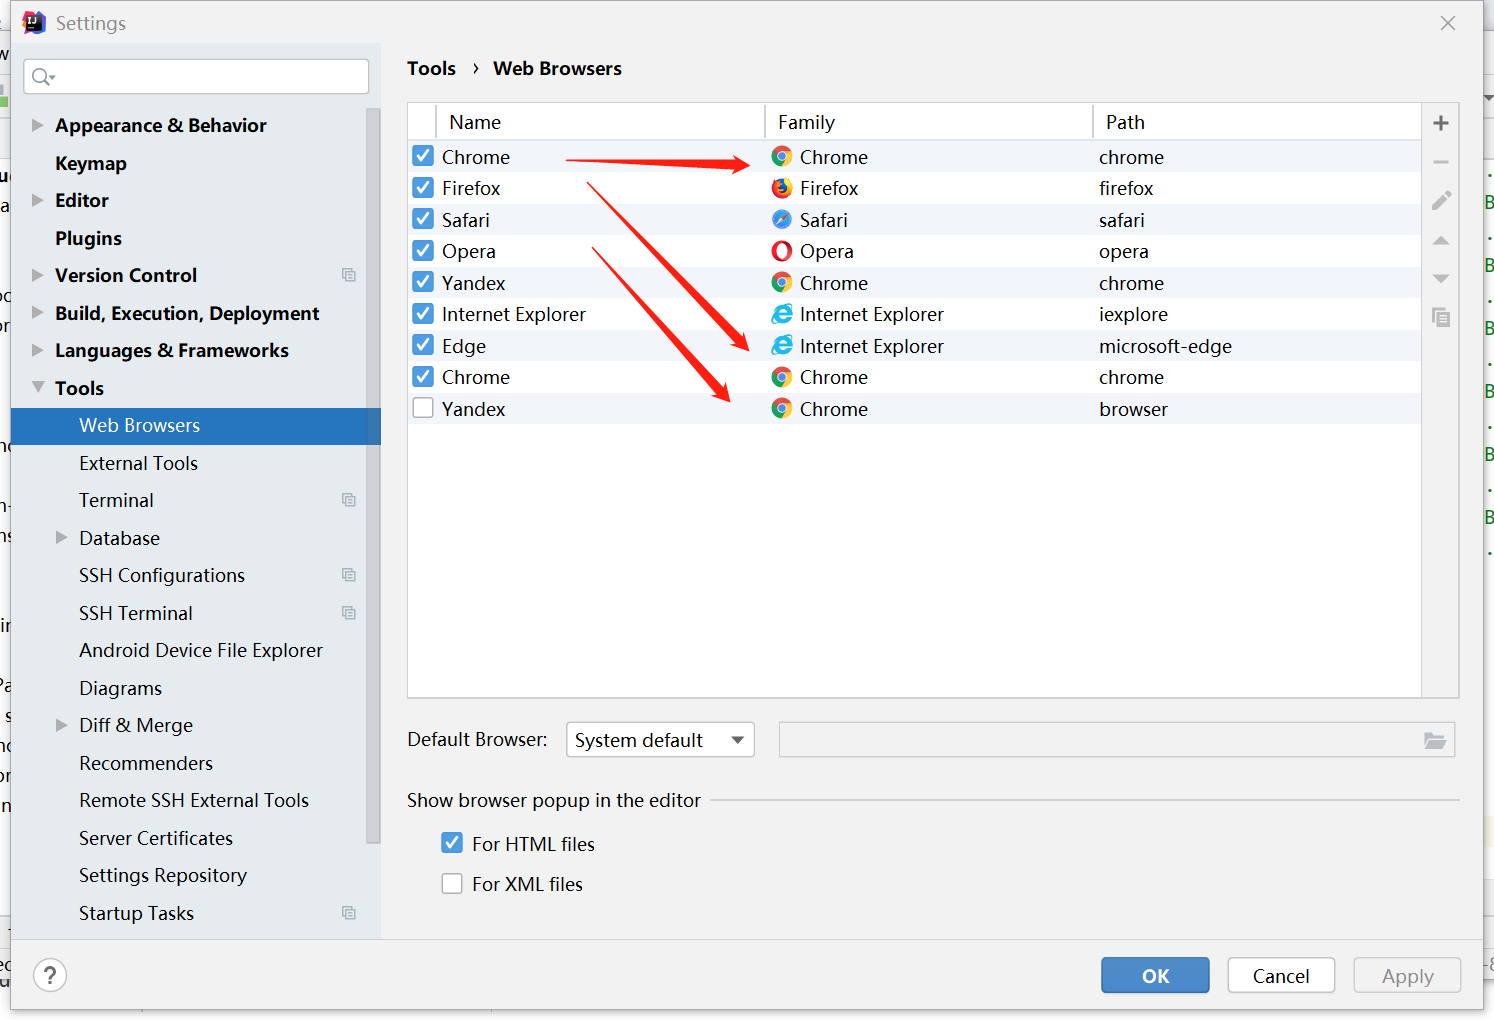Image resolution: width=1494 pixels, height=1020 pixels.
Task: Select the Recommenders settings page
Action: (x=146, y=763)
